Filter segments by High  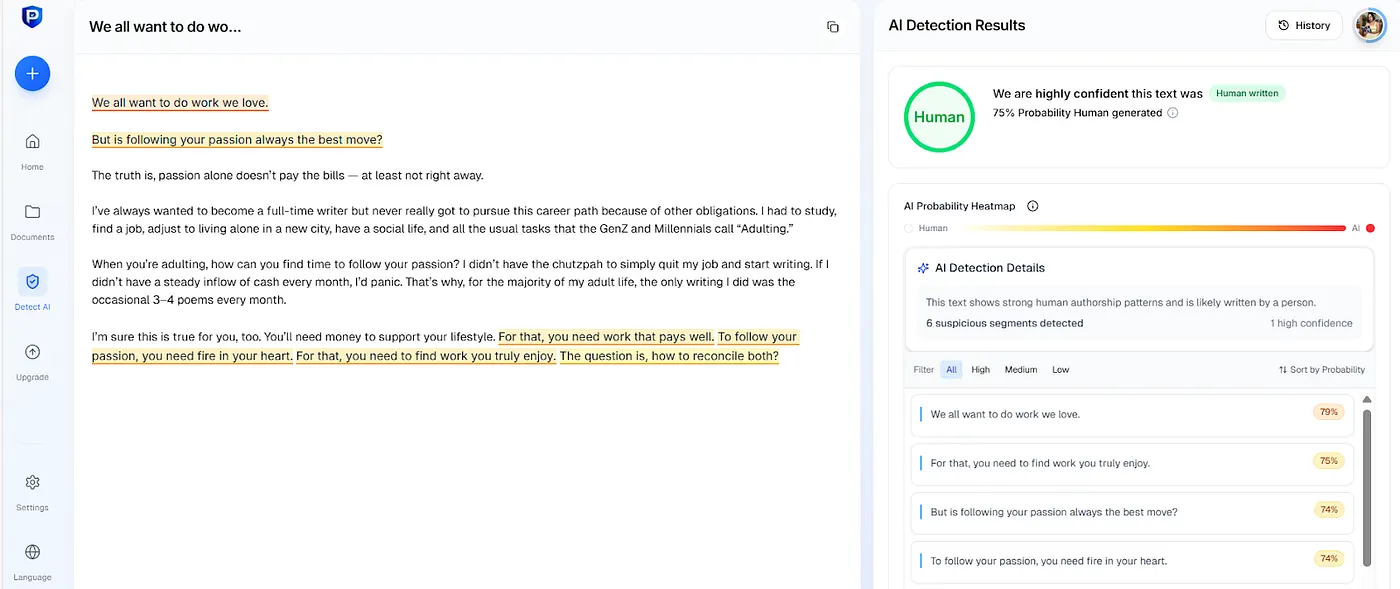click(x=980, y=370)
